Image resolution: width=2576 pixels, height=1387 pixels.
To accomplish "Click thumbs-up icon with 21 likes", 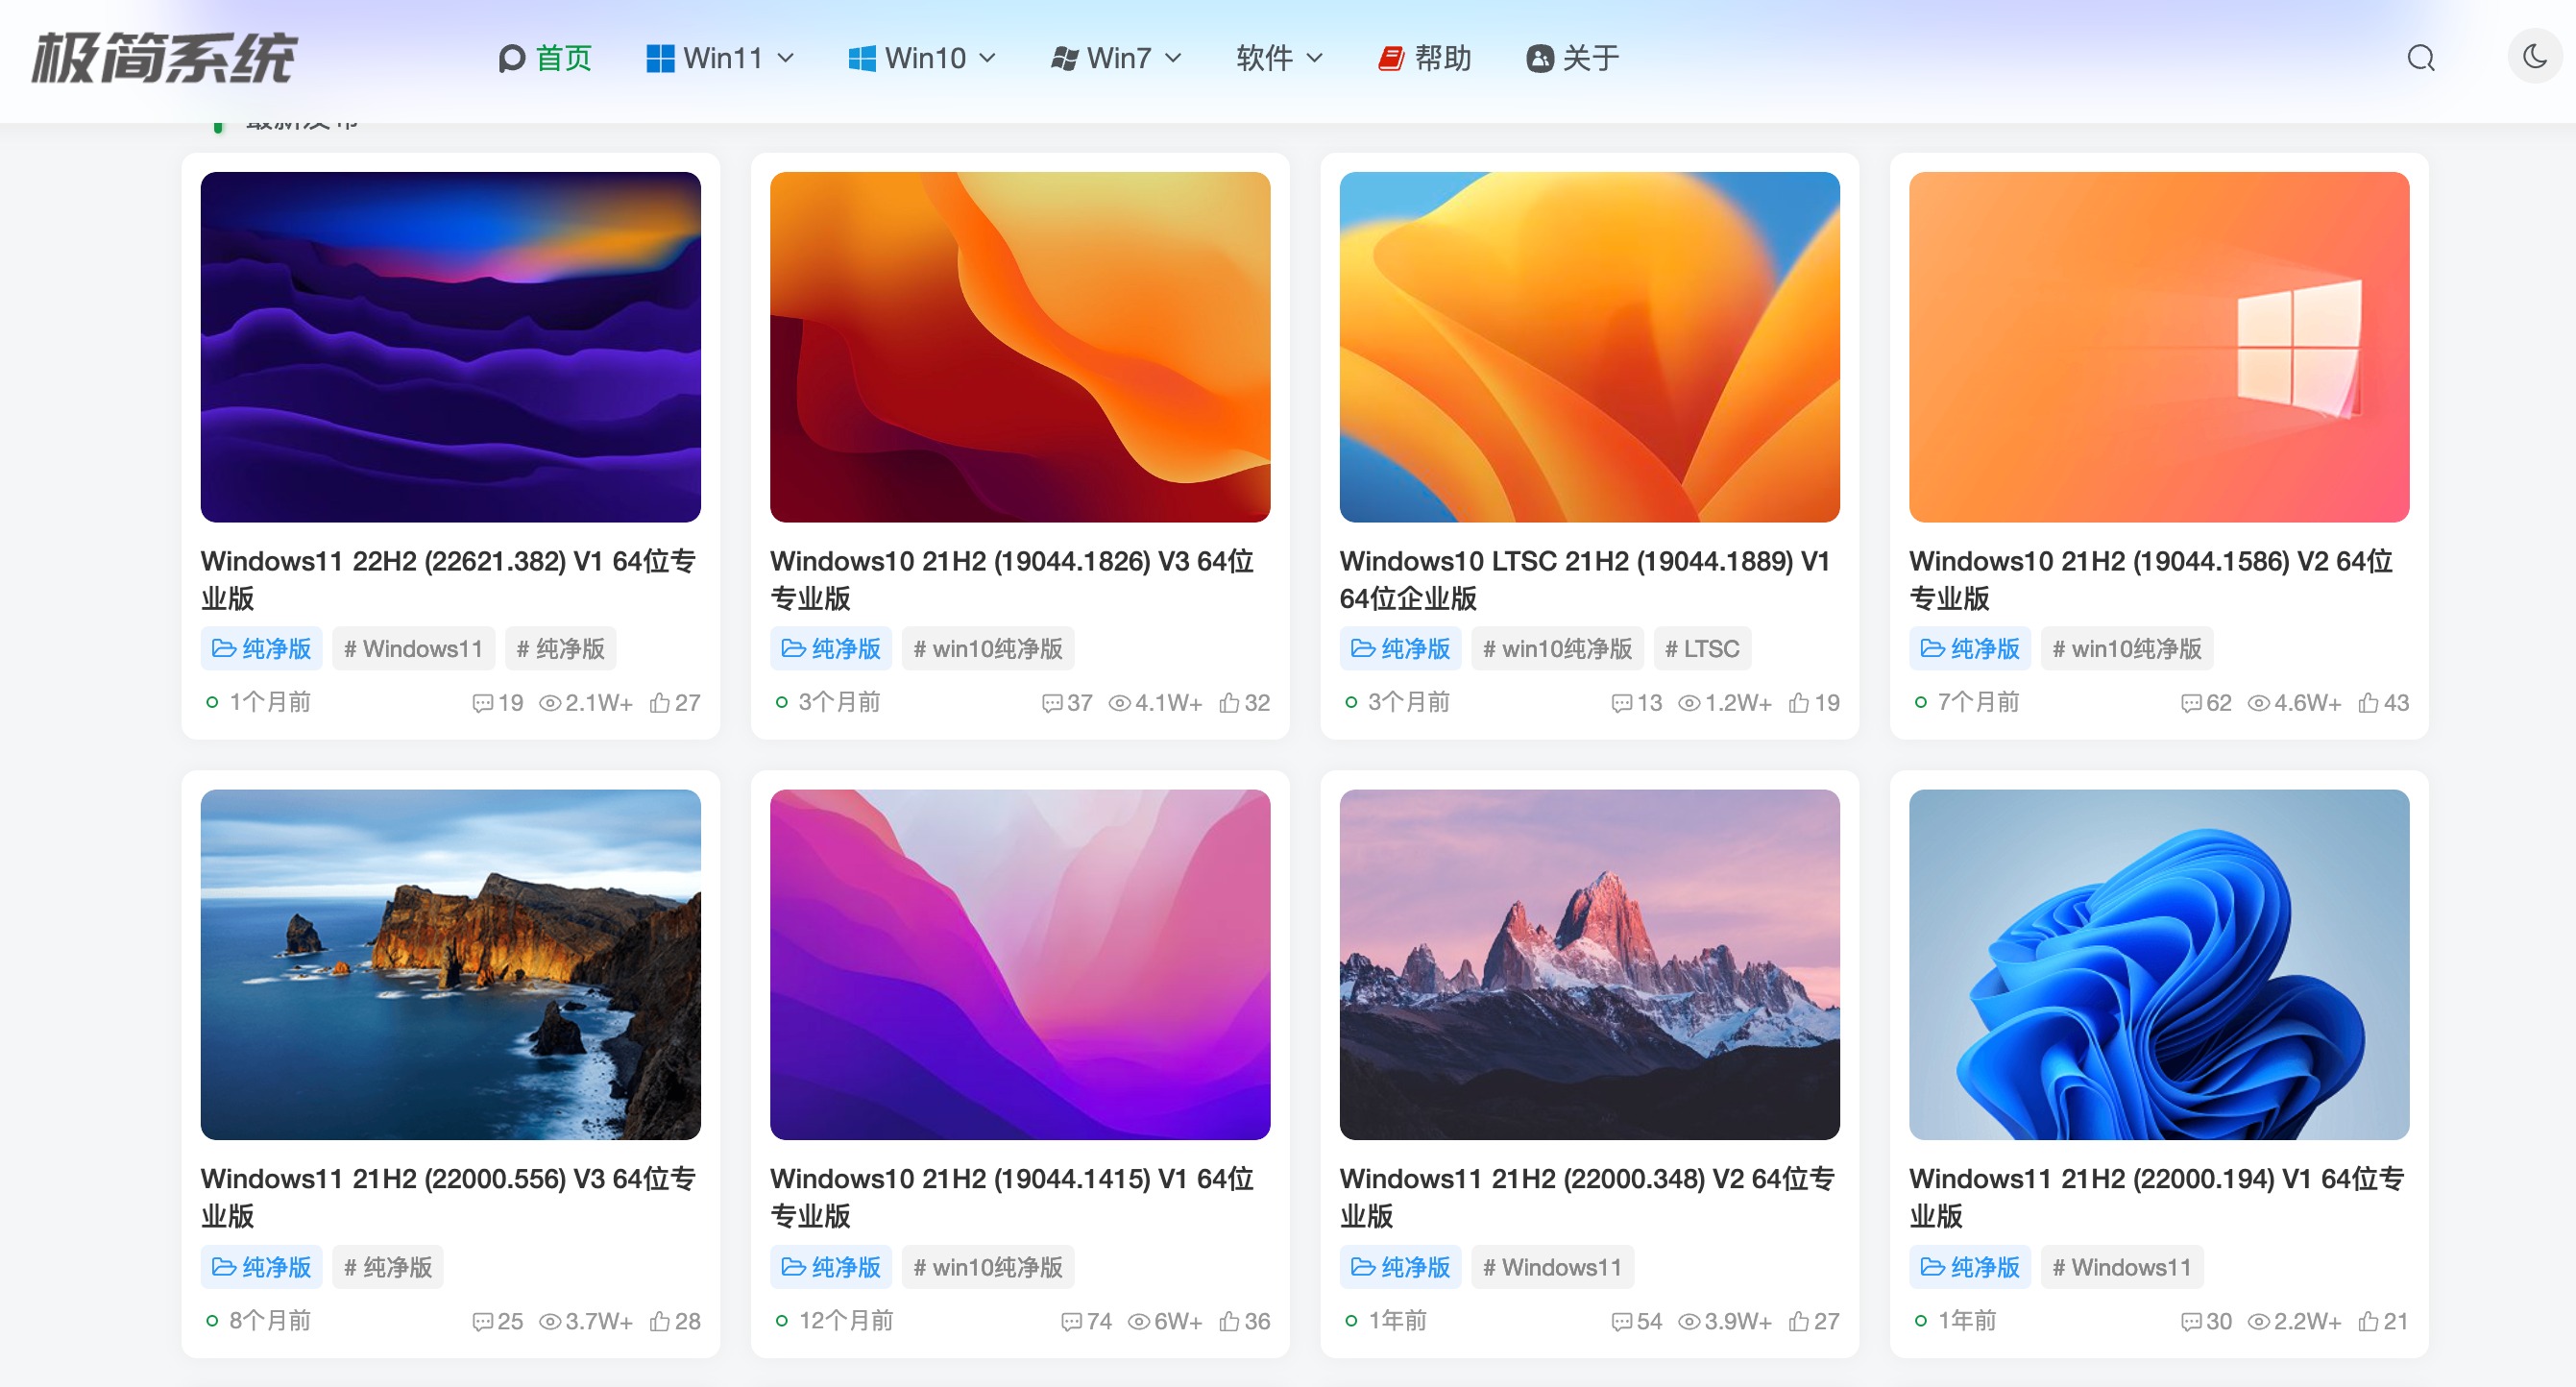I will coord(2368,1321).
